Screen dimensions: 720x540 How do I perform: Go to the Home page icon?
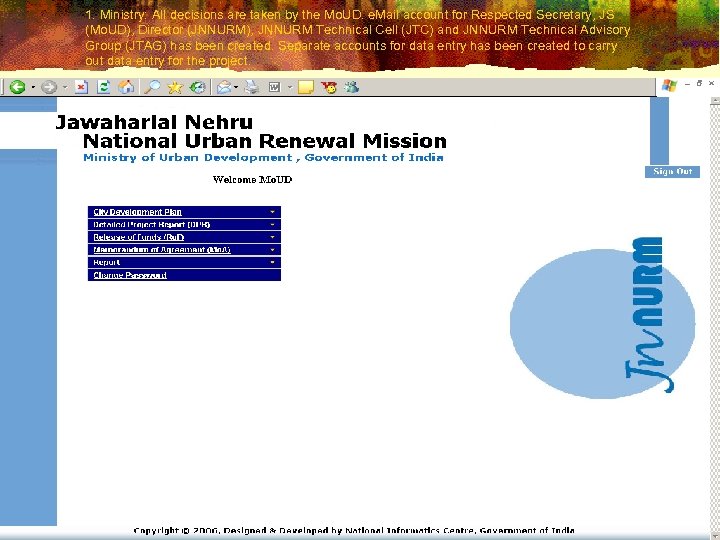click(x=126, y=87)
